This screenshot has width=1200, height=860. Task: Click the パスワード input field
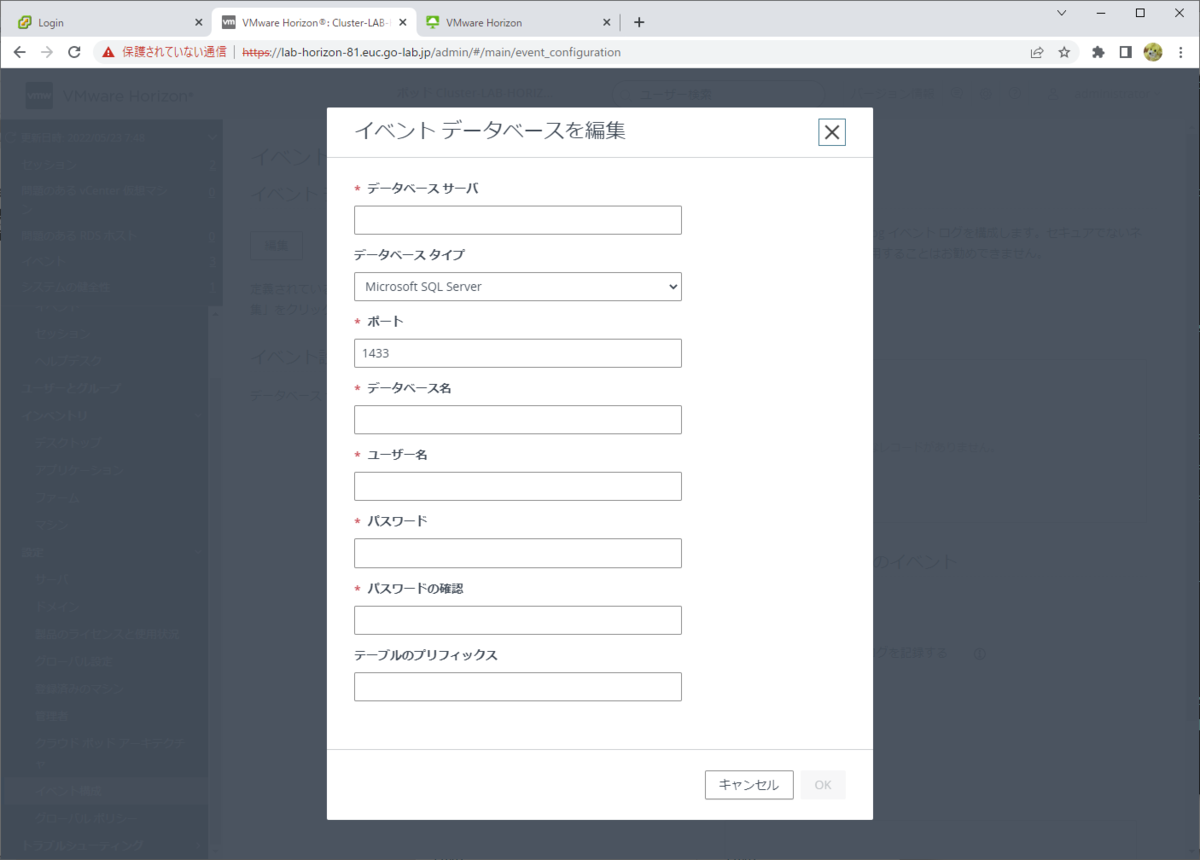(518, 553)
